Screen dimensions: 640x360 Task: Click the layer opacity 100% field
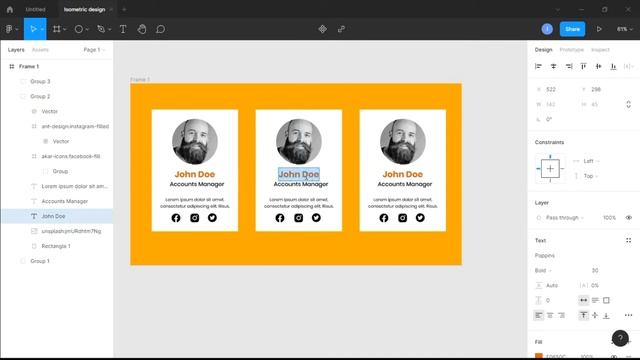click(609, 218)
